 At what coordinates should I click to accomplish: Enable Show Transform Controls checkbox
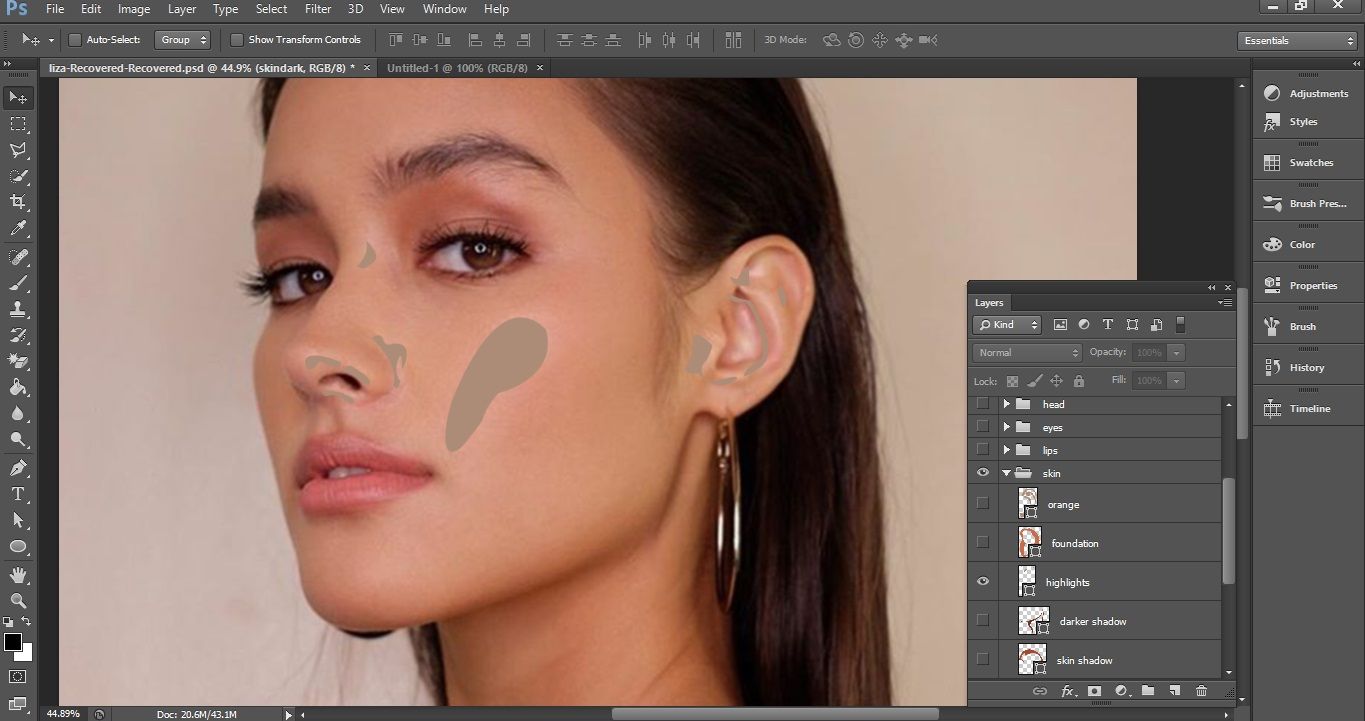click(237, 40)
